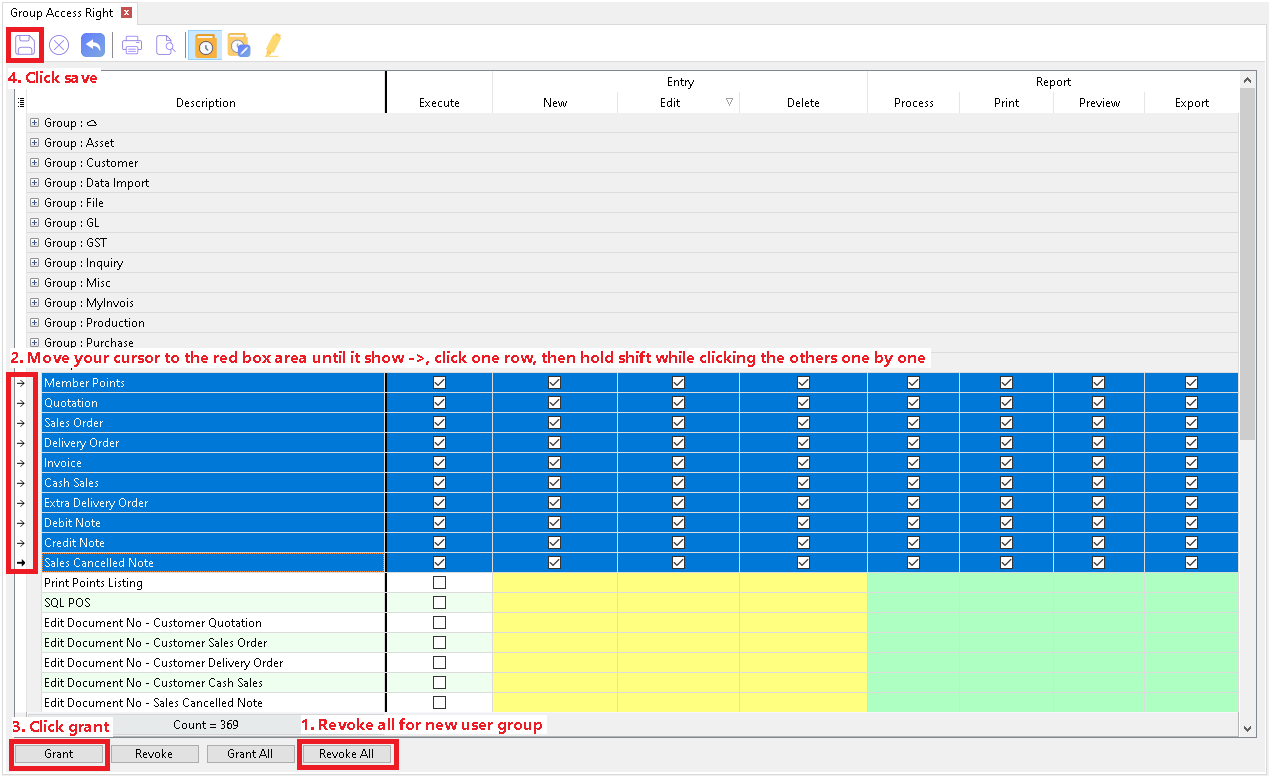
Task: Click the circled X cancel icon
Action: point(59,45)
